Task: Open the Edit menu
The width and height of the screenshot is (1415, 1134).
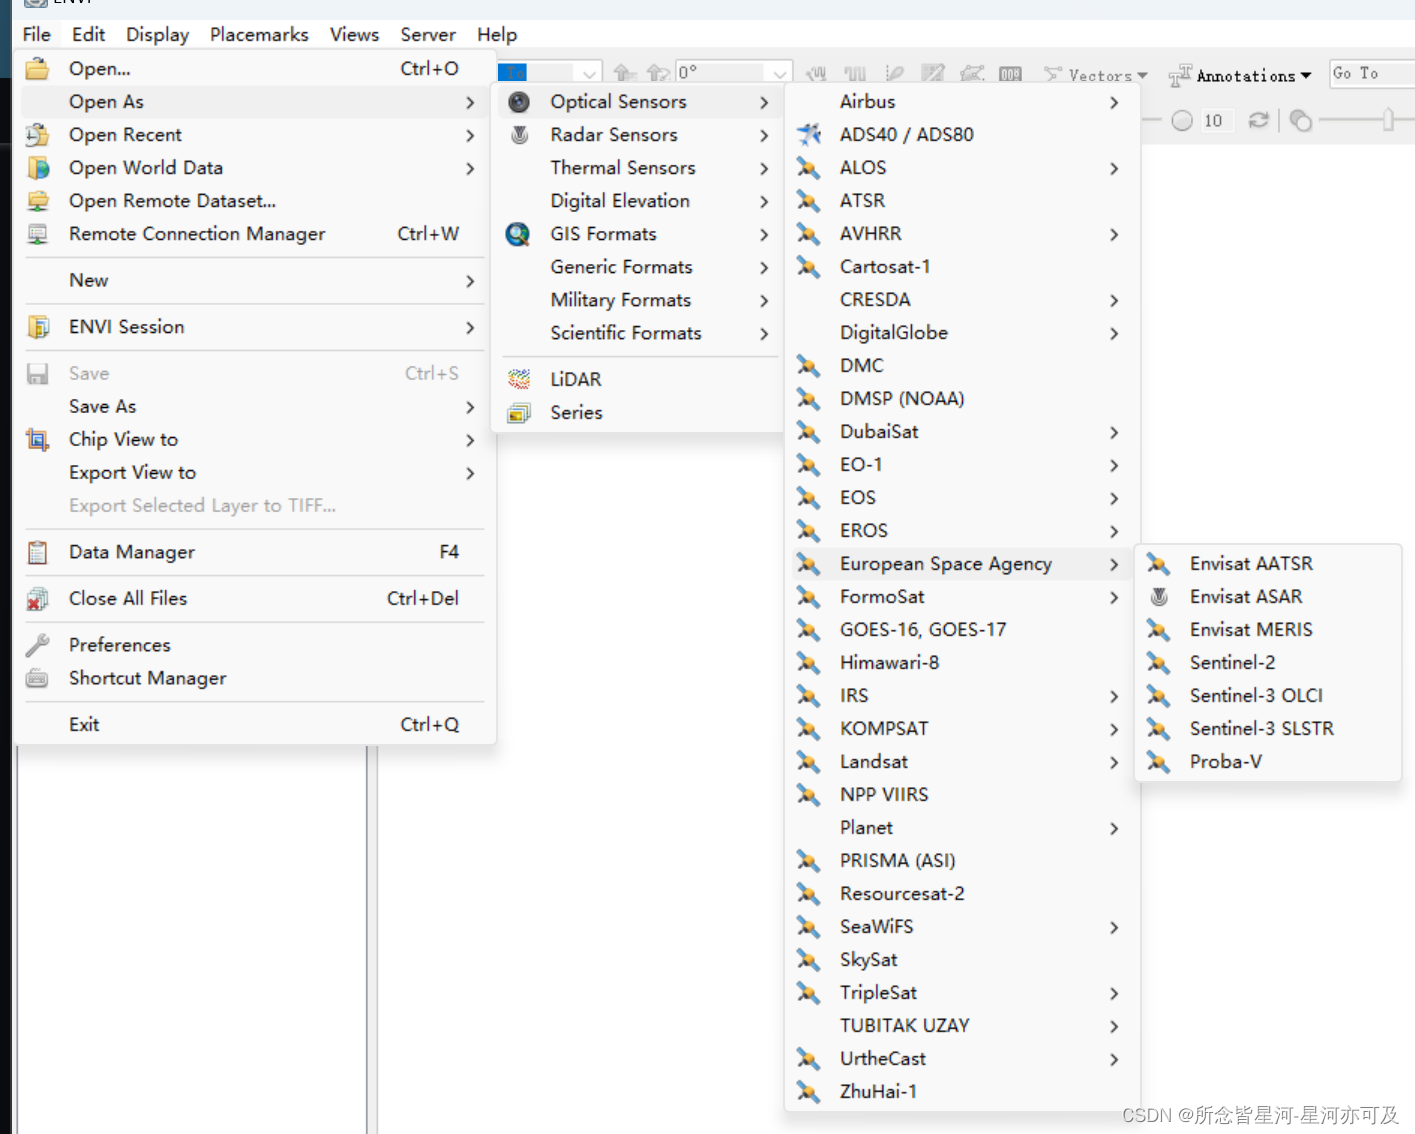Action: pyautogui.click(x=88, y=34)
